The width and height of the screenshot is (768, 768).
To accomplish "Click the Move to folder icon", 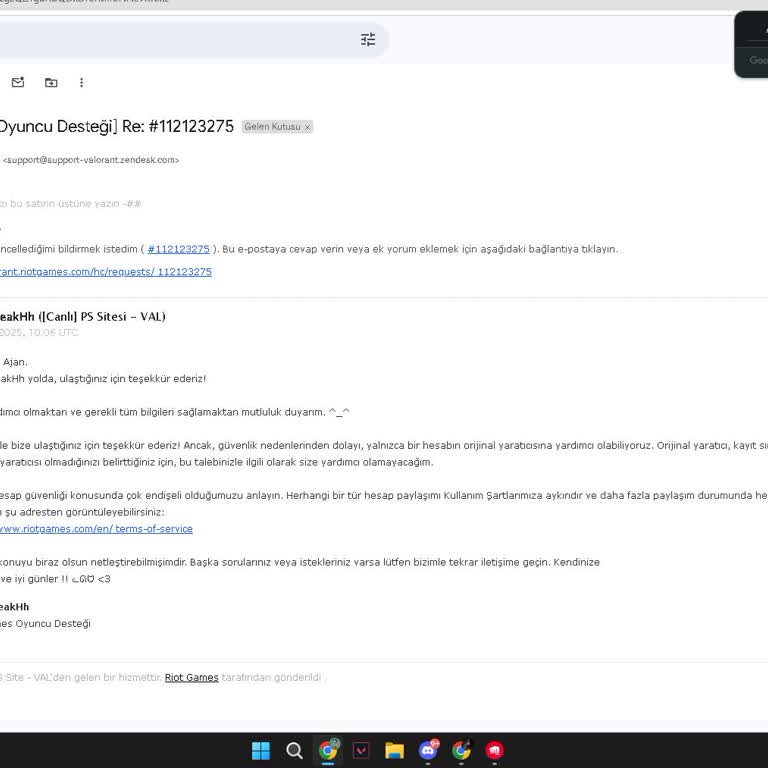I will (x=51, y=82).
